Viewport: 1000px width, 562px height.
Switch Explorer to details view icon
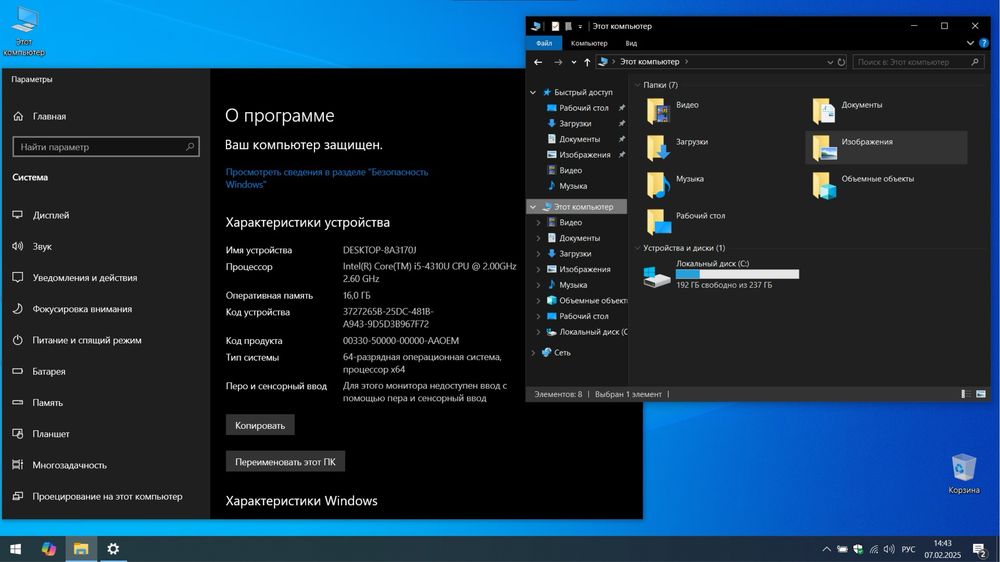(x=966, y=394)
